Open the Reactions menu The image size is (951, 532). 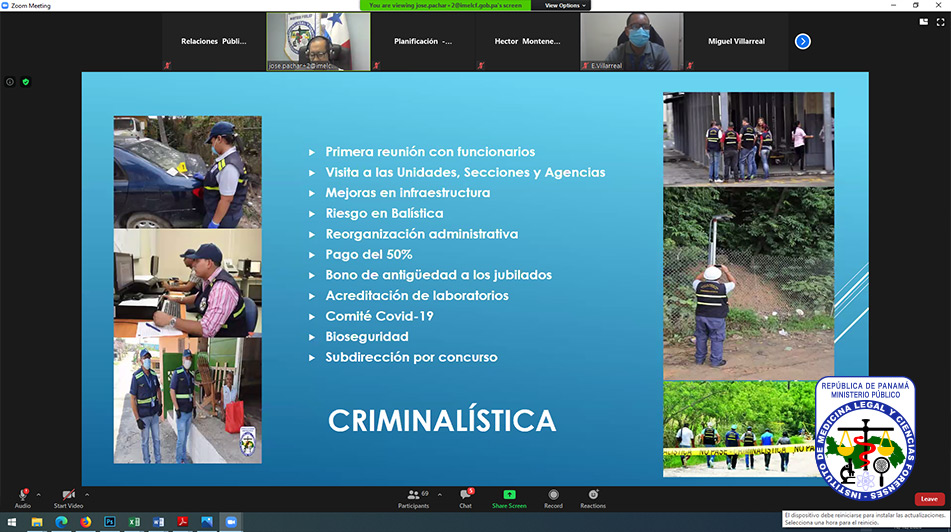pos(593,499)
